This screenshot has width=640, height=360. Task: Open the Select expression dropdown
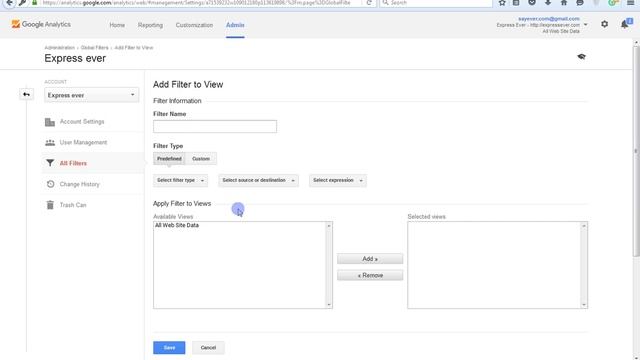click(x=338, y=180)
